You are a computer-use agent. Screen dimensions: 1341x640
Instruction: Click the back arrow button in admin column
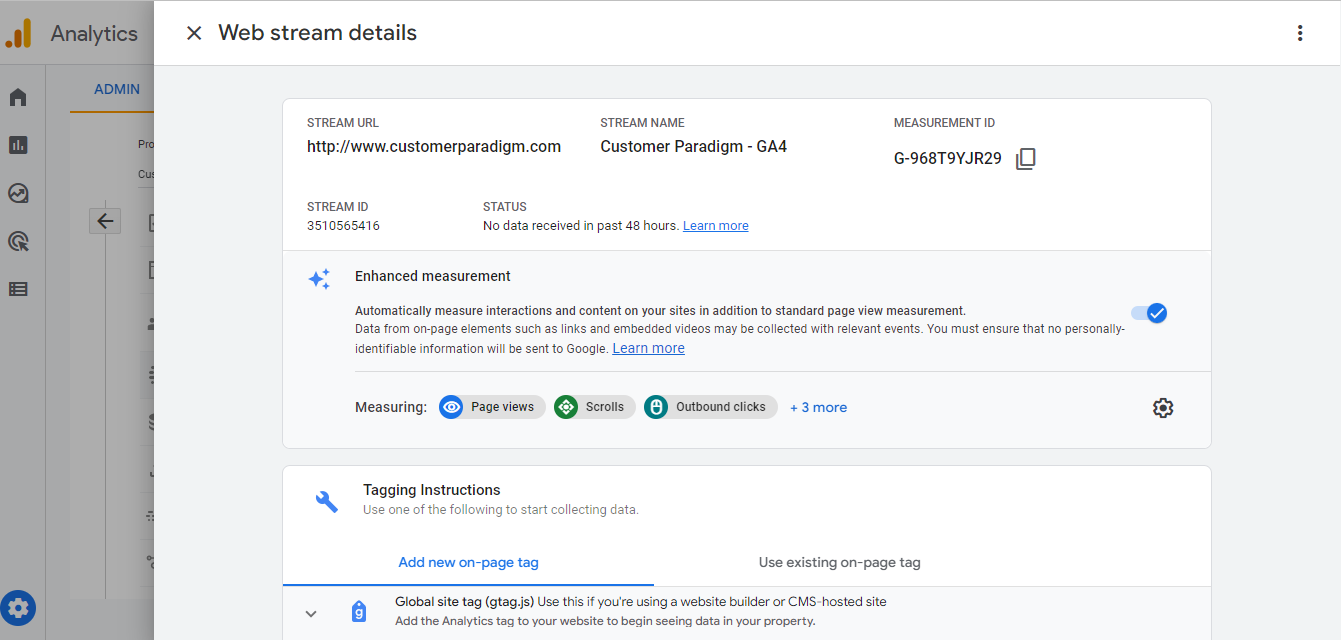pos(105,221)
